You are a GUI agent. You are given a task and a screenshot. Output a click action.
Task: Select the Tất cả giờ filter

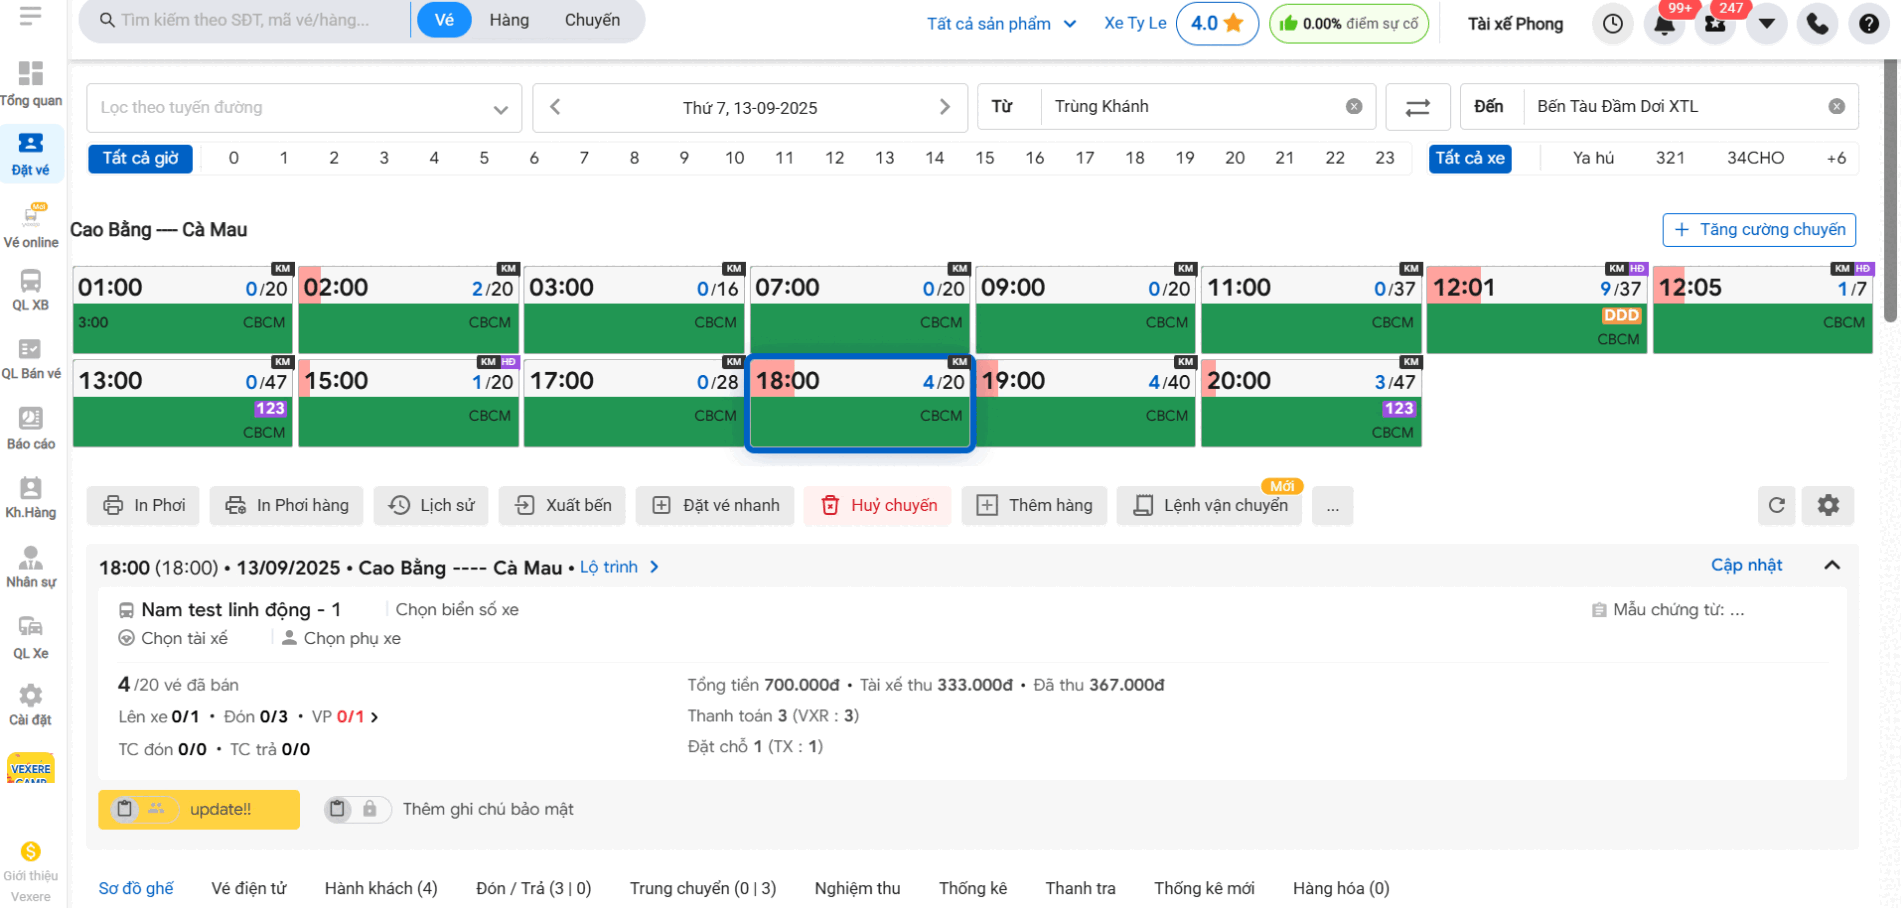(140, 158)
